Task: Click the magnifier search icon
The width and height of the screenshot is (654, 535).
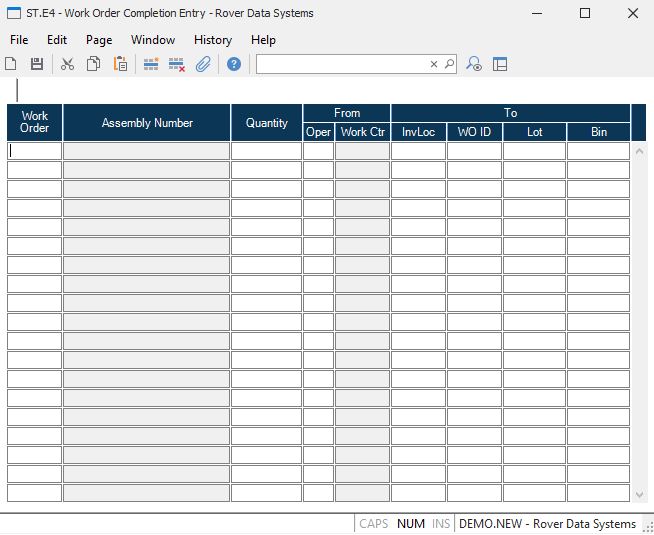Action: click(x=449, y=64)
